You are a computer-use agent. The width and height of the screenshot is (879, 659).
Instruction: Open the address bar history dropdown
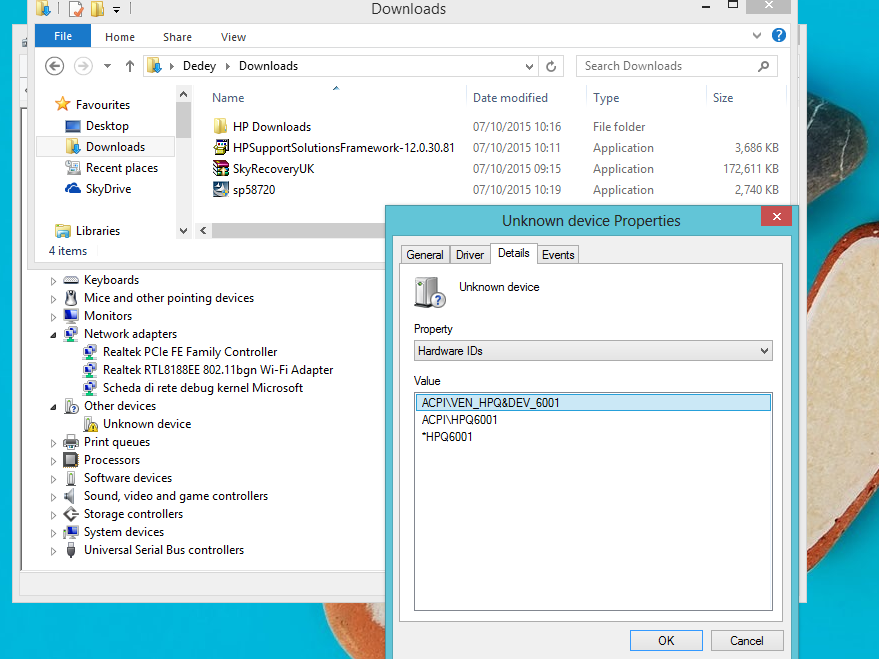[x=529, y=67]
